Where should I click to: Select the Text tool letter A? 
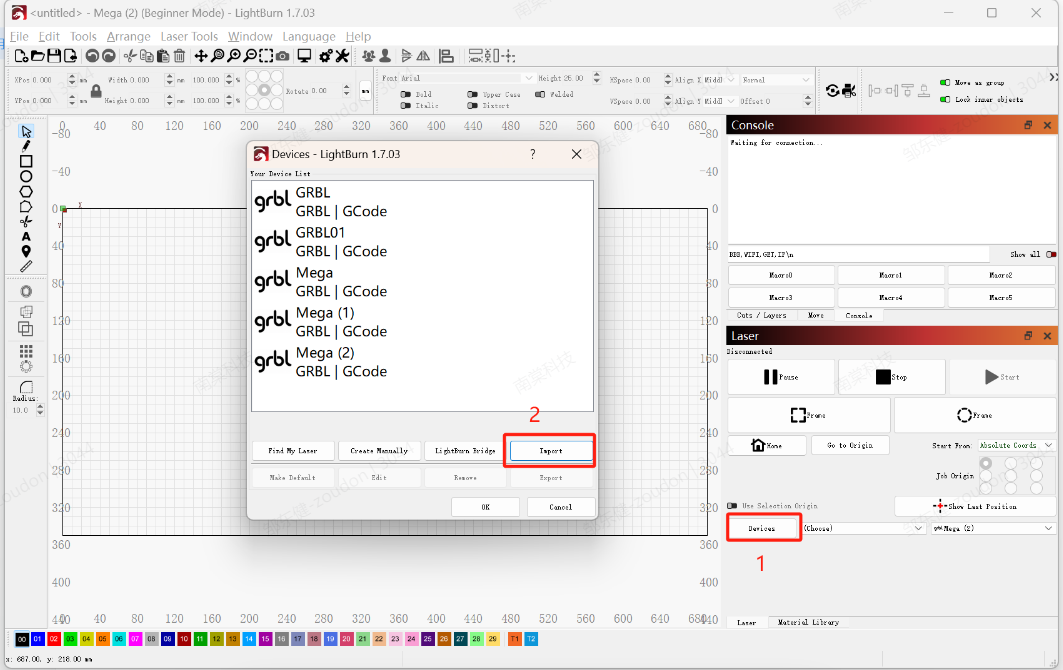(26, 237)
